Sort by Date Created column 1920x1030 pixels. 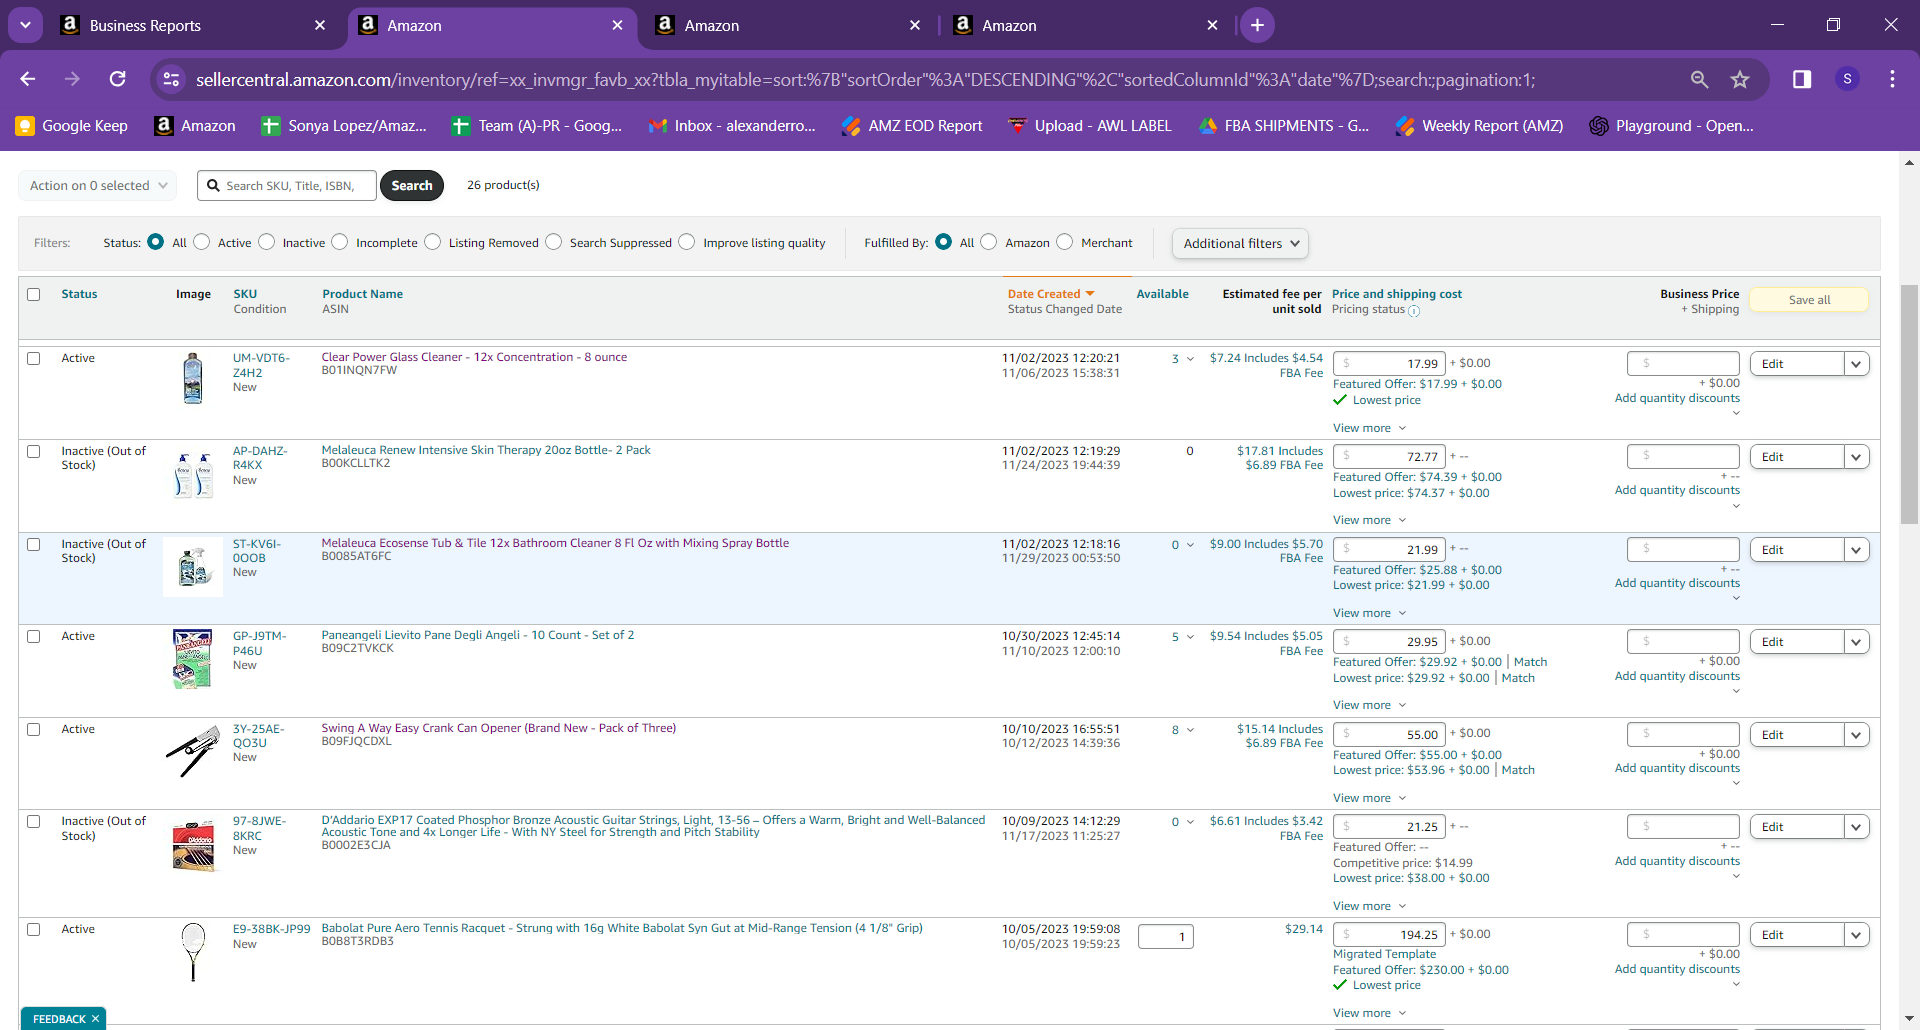point(1051,294)
